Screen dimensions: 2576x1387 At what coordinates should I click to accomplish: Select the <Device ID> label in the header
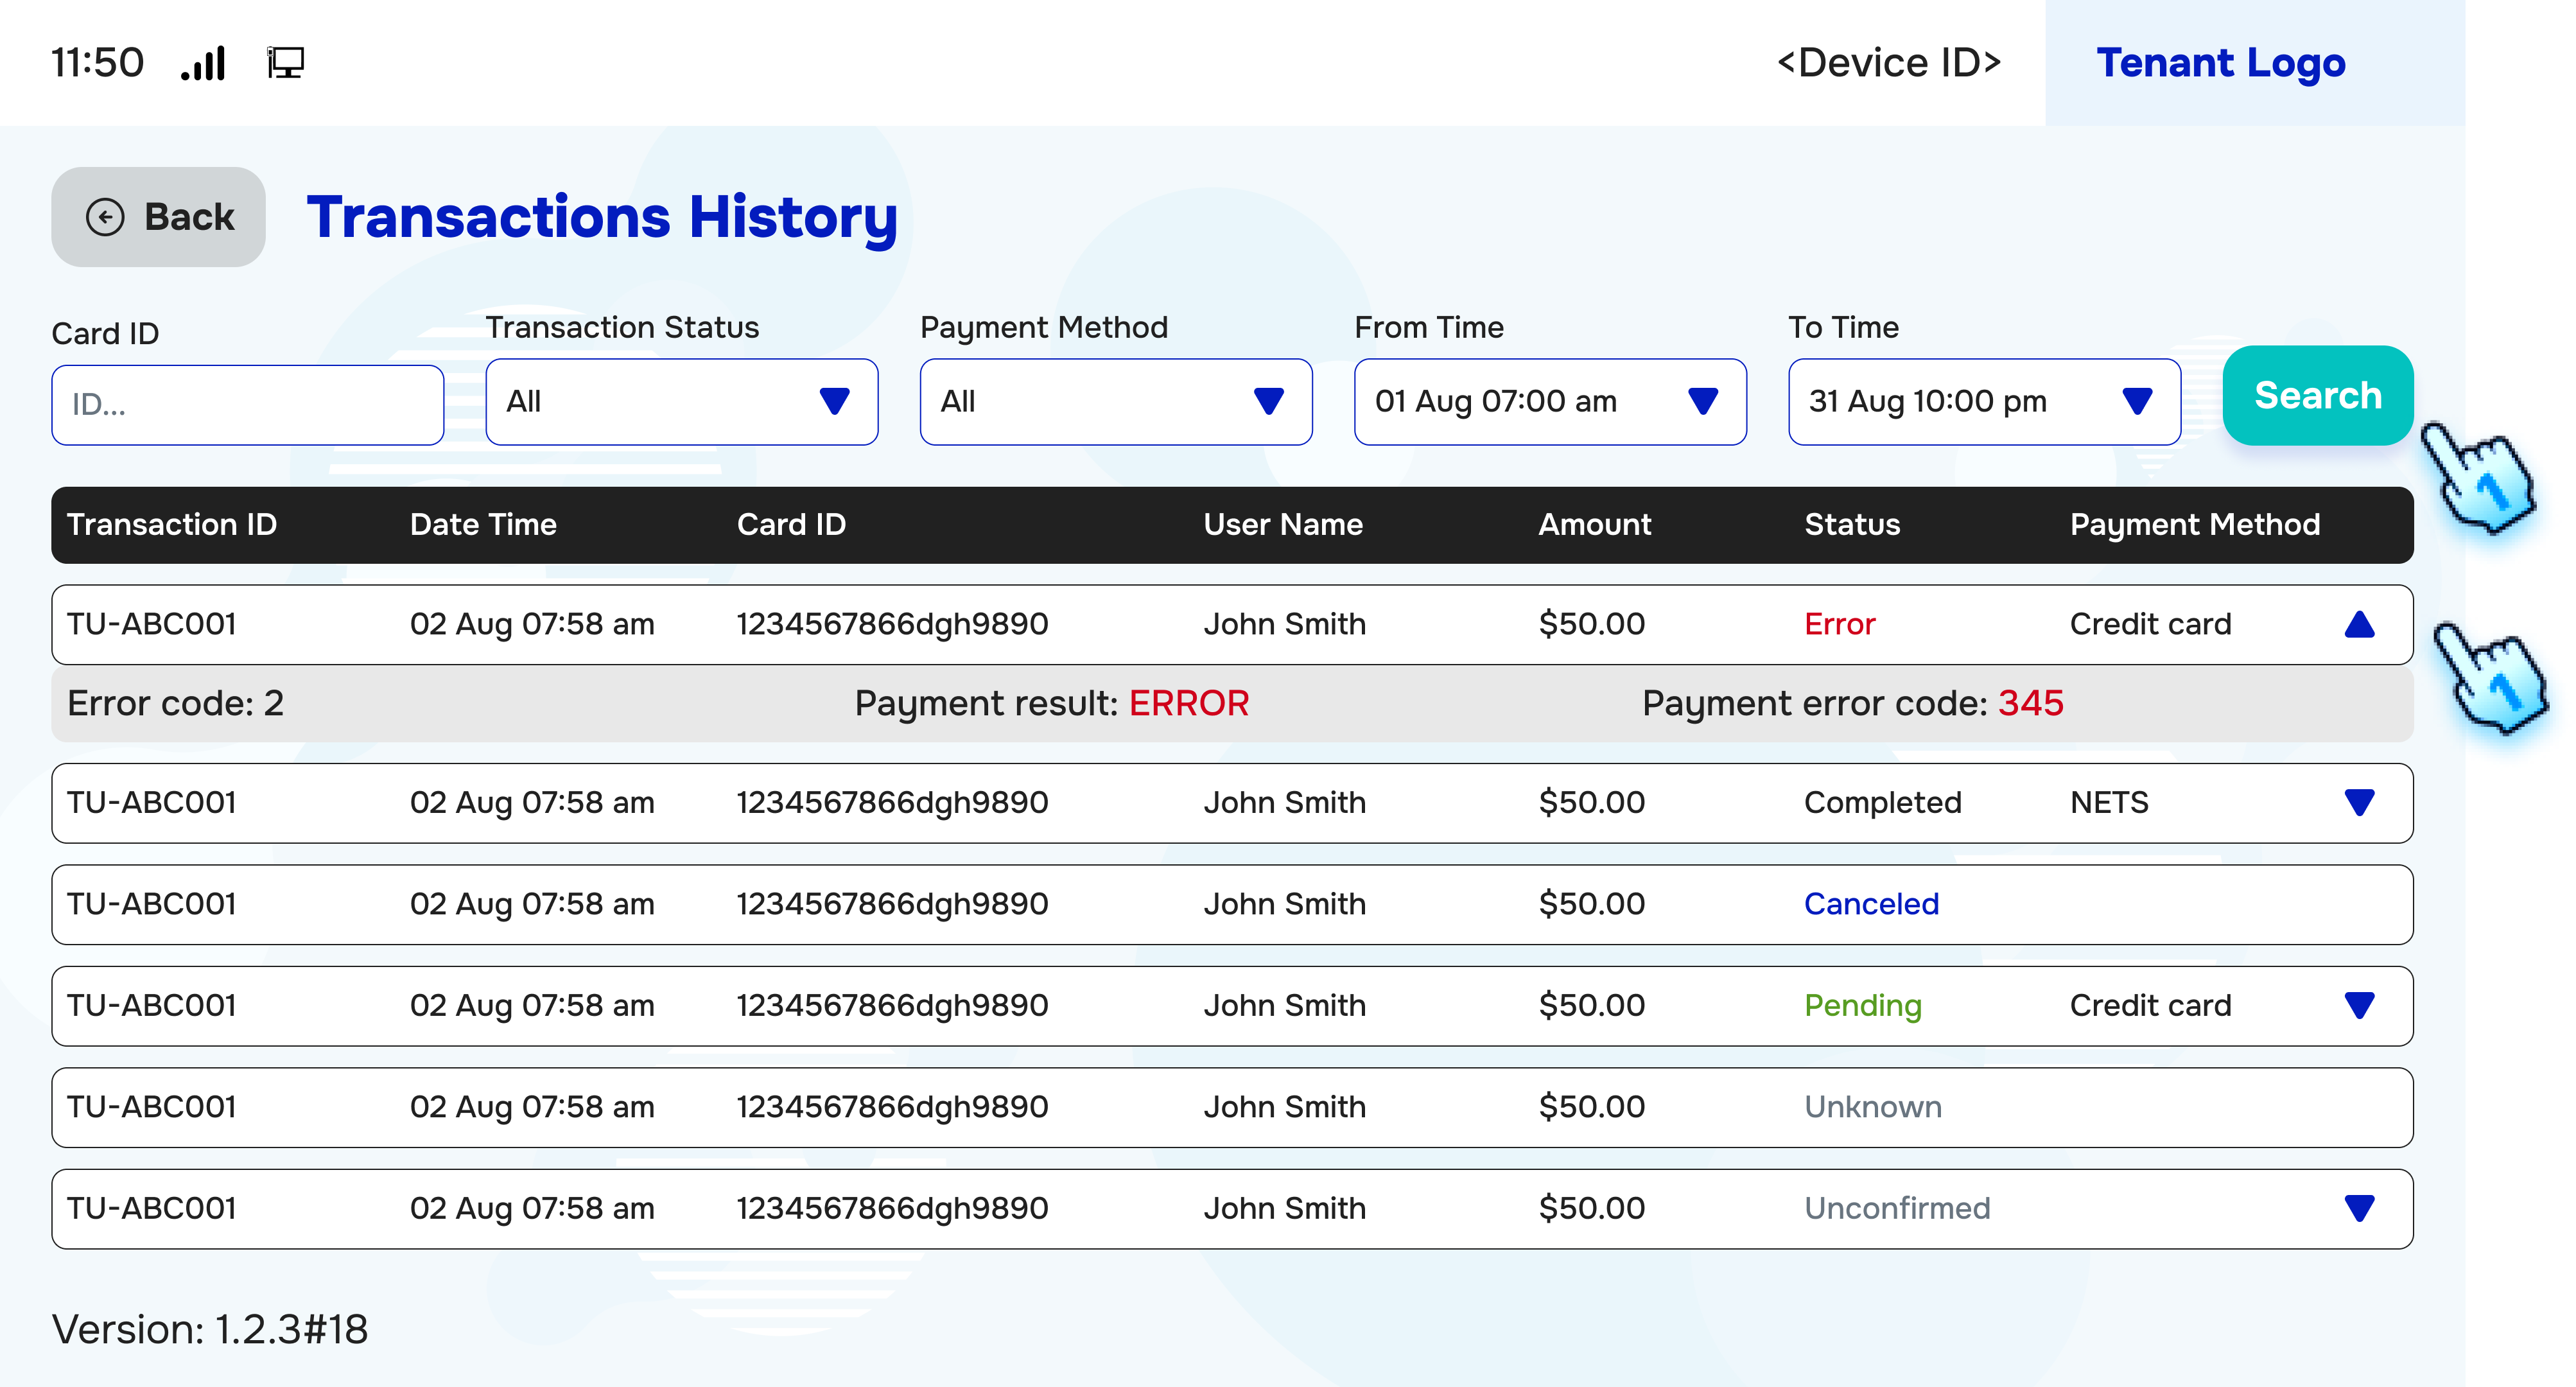click(1889, 62)
